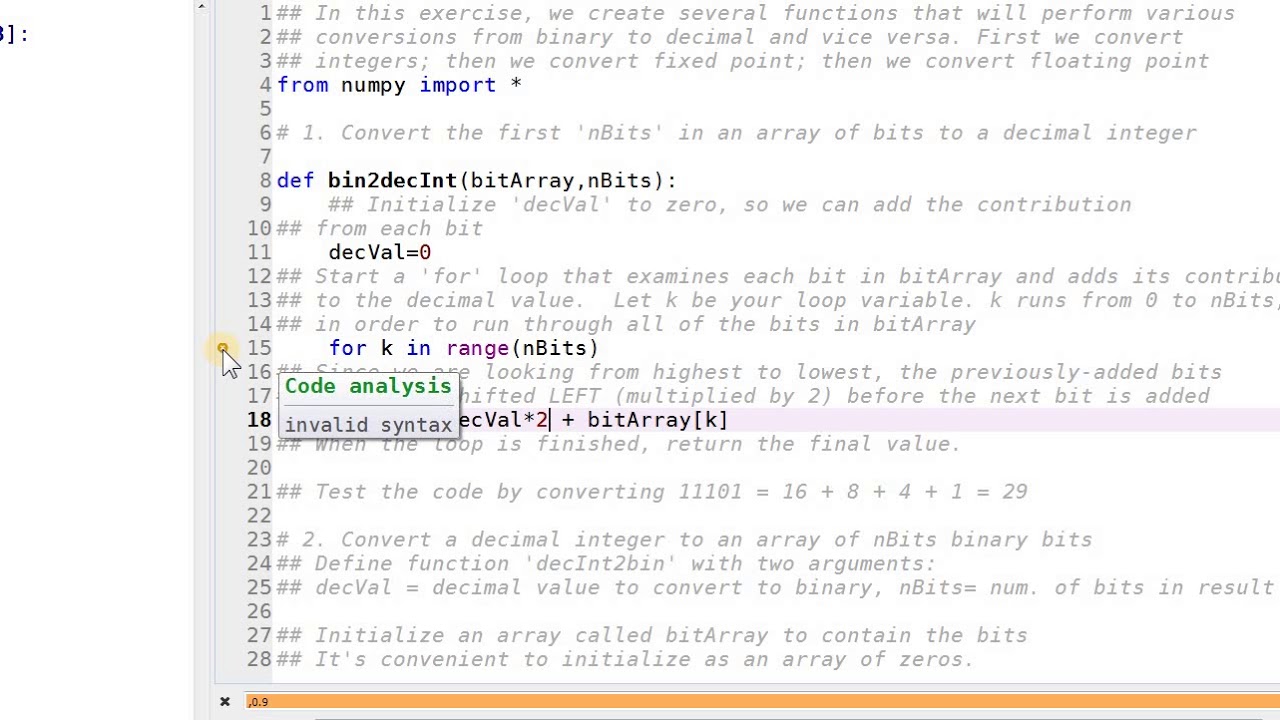Click the 'Code analysis' tooltip title
Screen dimensions: 1280x720
coord(368,387)
